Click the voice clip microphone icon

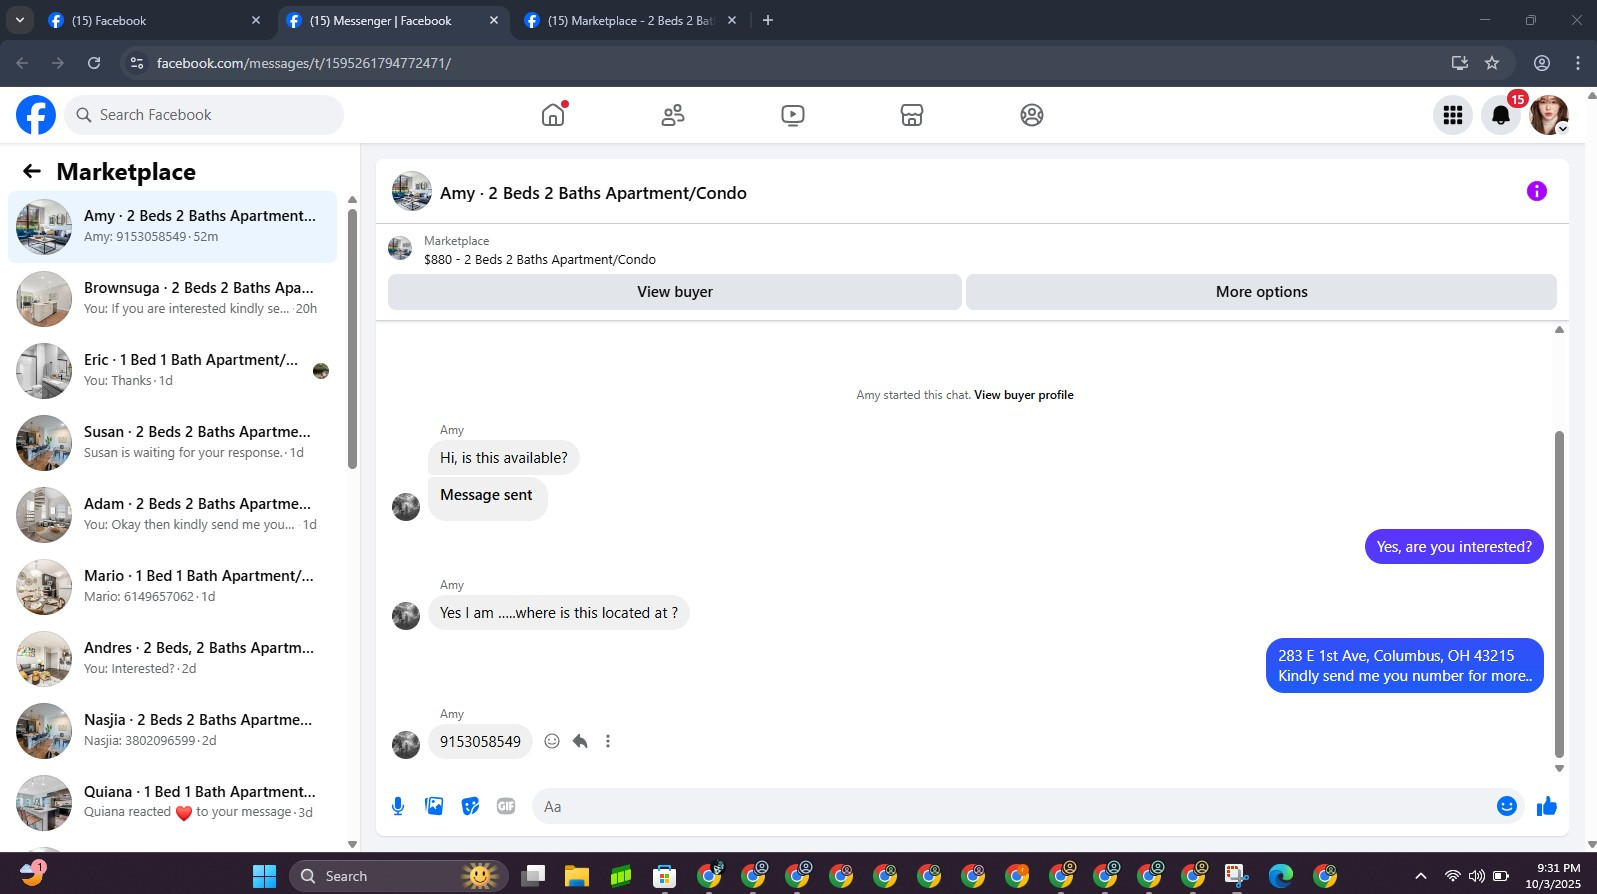coord(398,806)
